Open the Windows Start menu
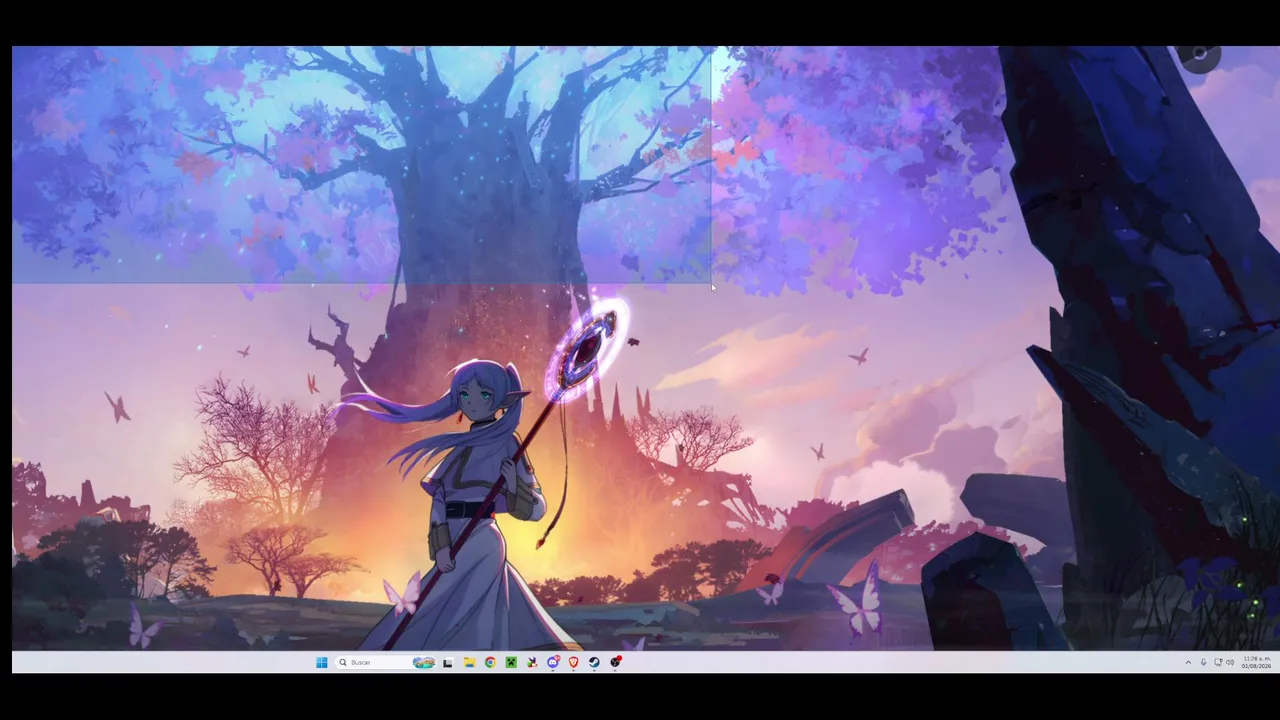Image resolution: width=1280 pixels, height=720 pixels. click(x=322, y=662)
